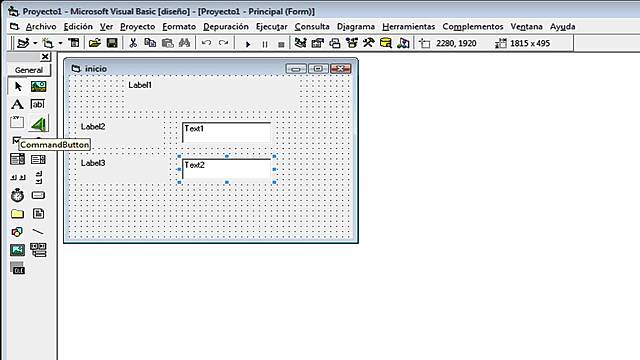
Task: Toggle the Toolbox hammer-and-wrench icon
Action: tap(369, 43)
